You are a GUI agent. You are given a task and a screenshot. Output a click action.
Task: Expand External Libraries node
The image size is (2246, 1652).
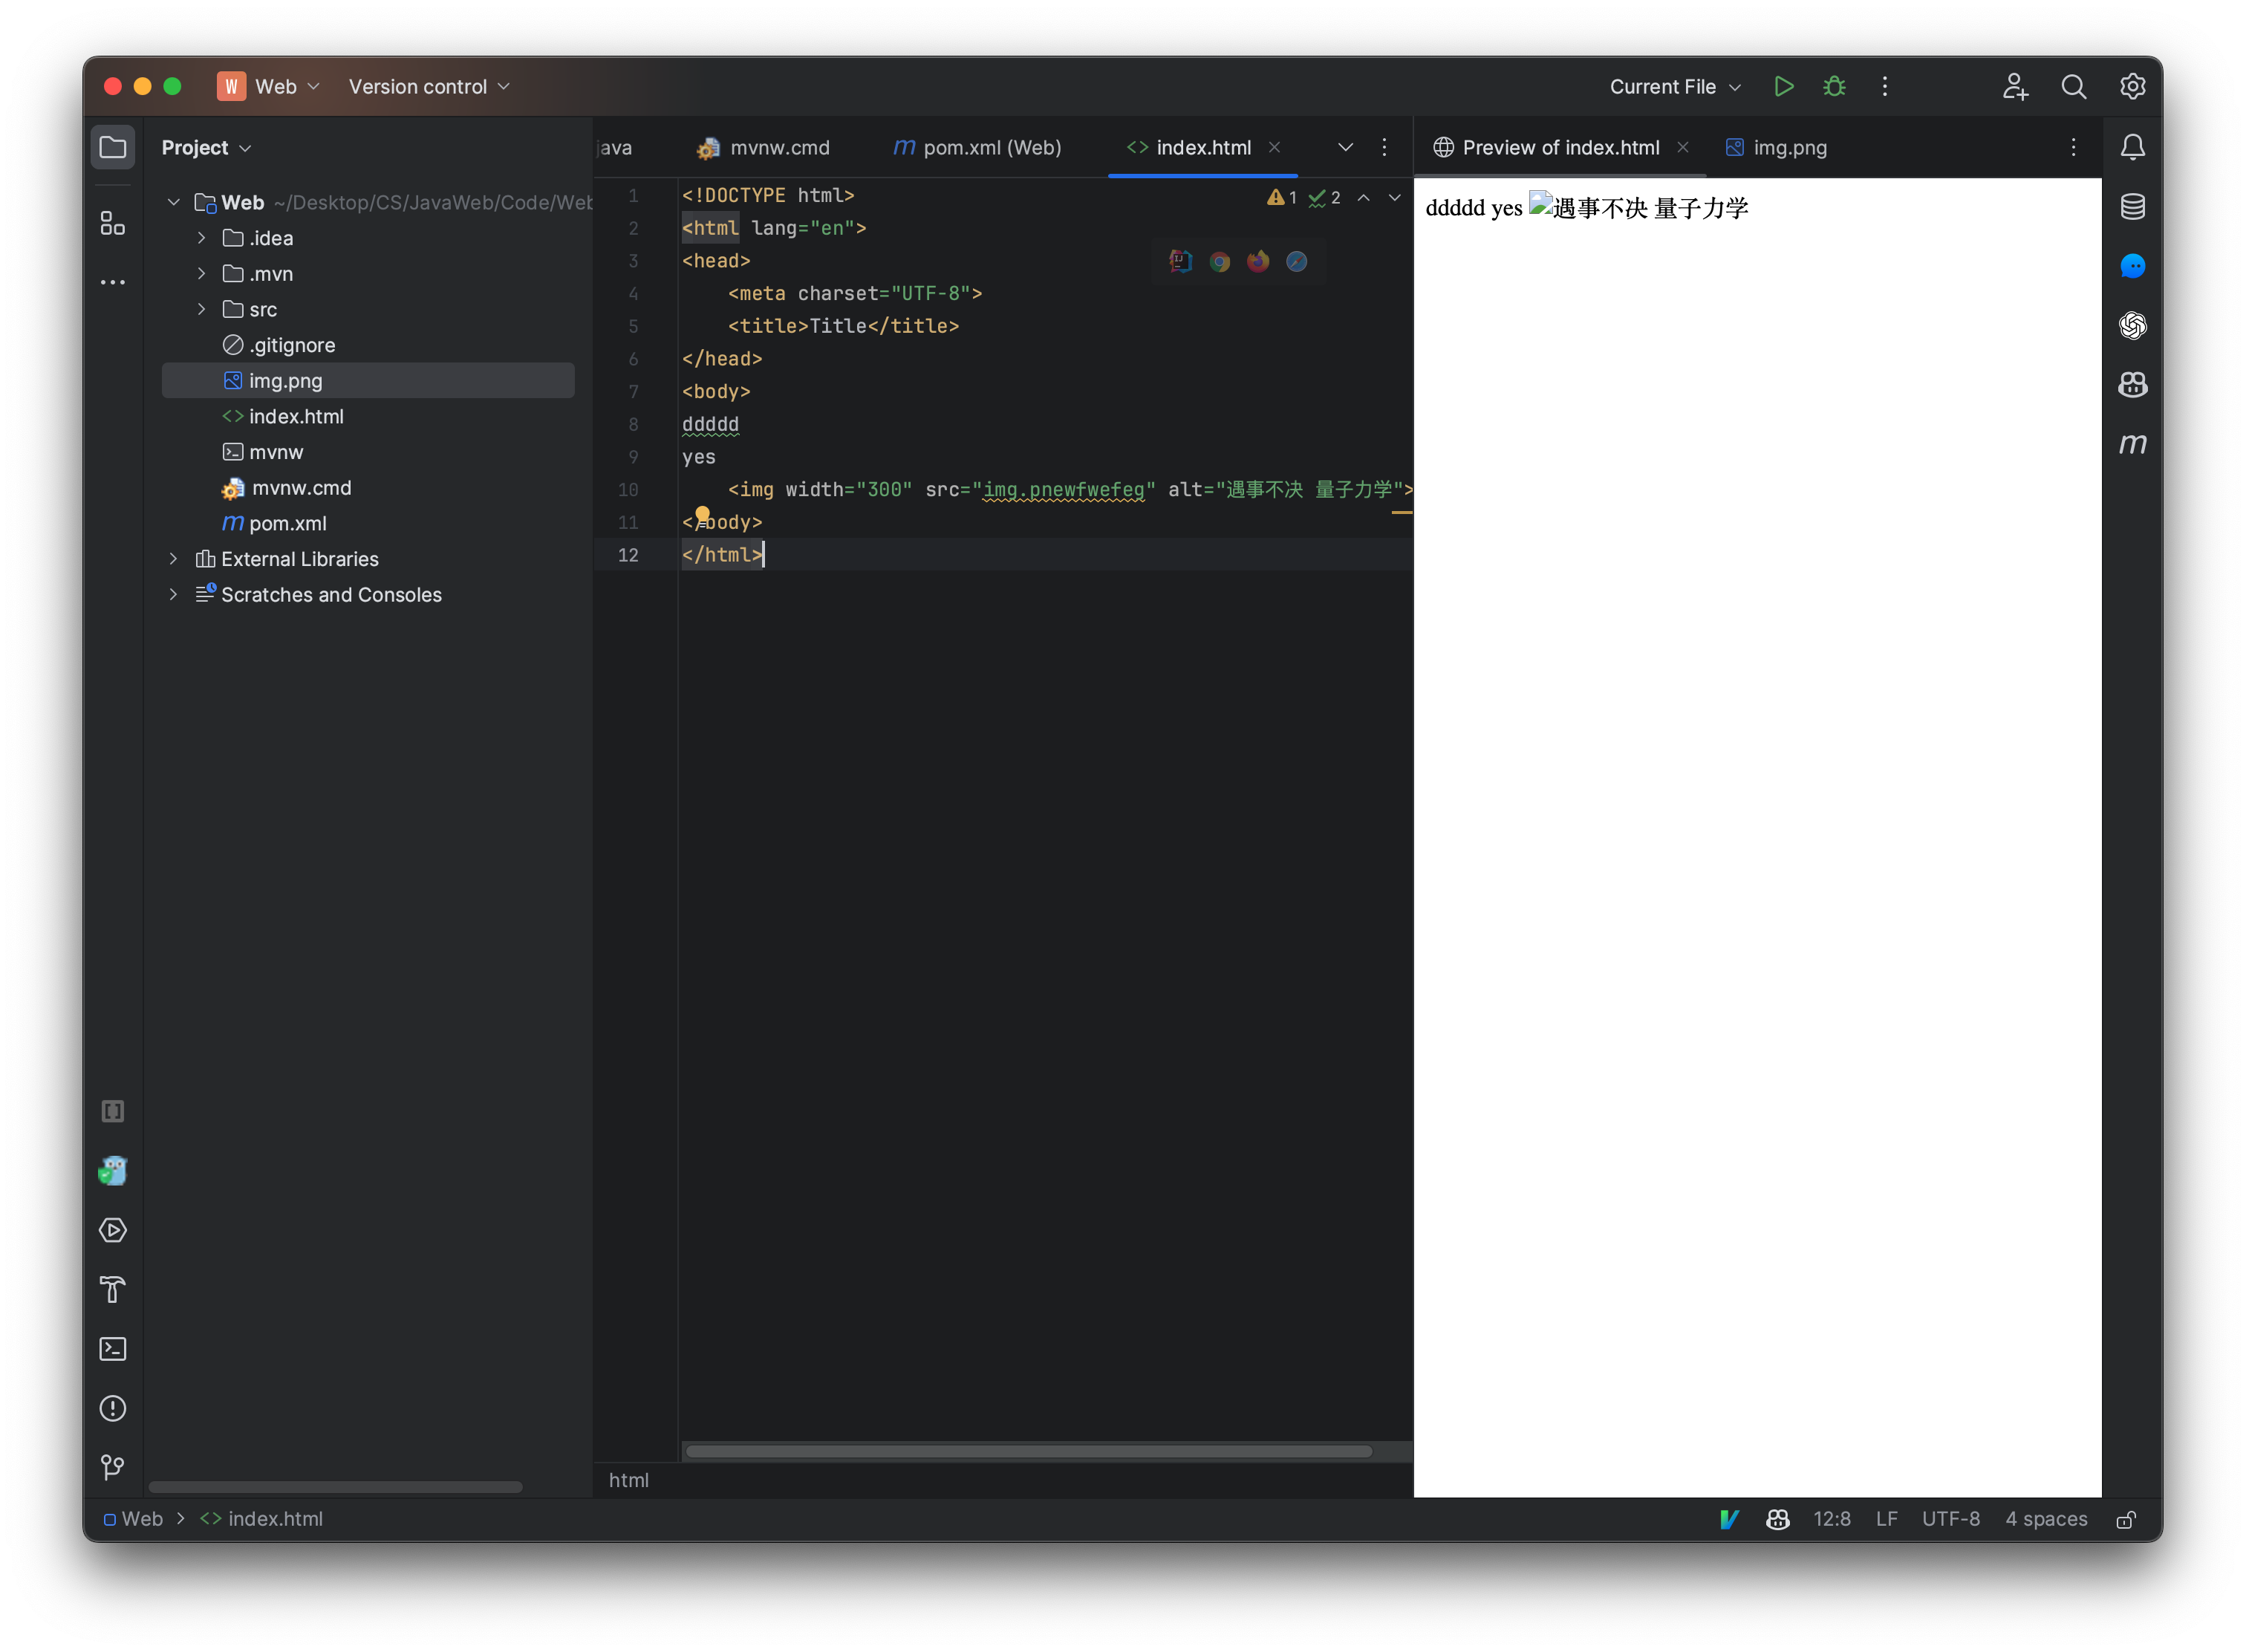click(174, 559)
